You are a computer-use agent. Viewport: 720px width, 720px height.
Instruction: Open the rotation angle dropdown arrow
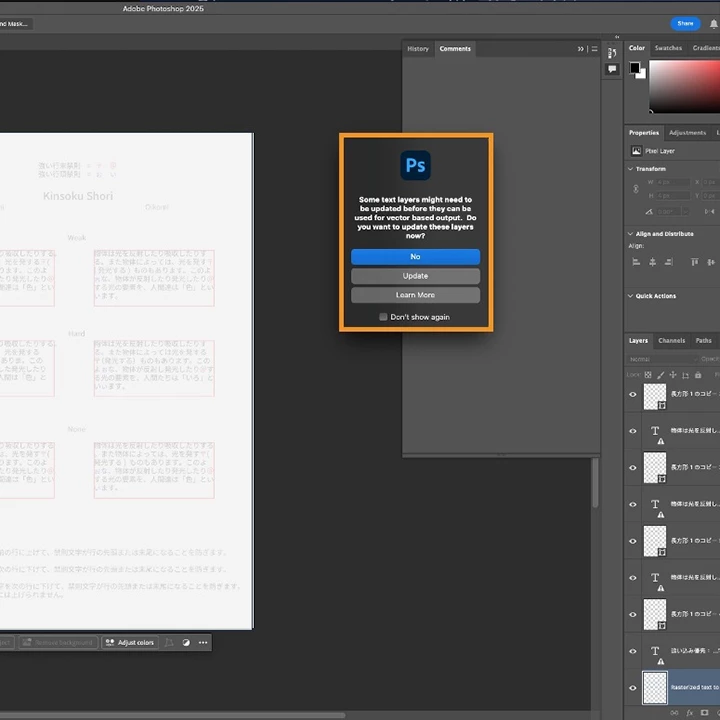(x=686, y=212)
